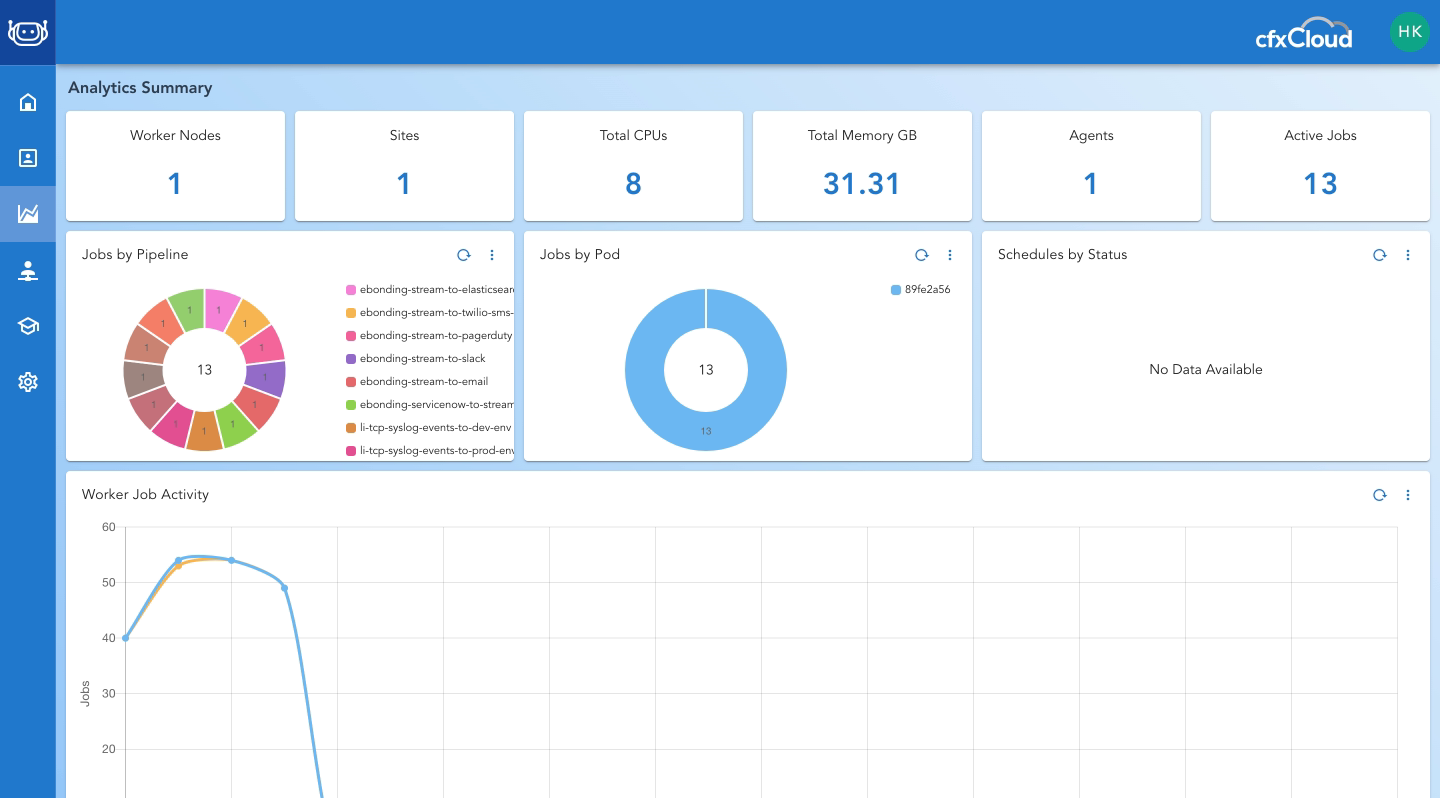Screen dimensions: 1440x798
Task: Click the 13 total in pod donut center
Action: 706,370
